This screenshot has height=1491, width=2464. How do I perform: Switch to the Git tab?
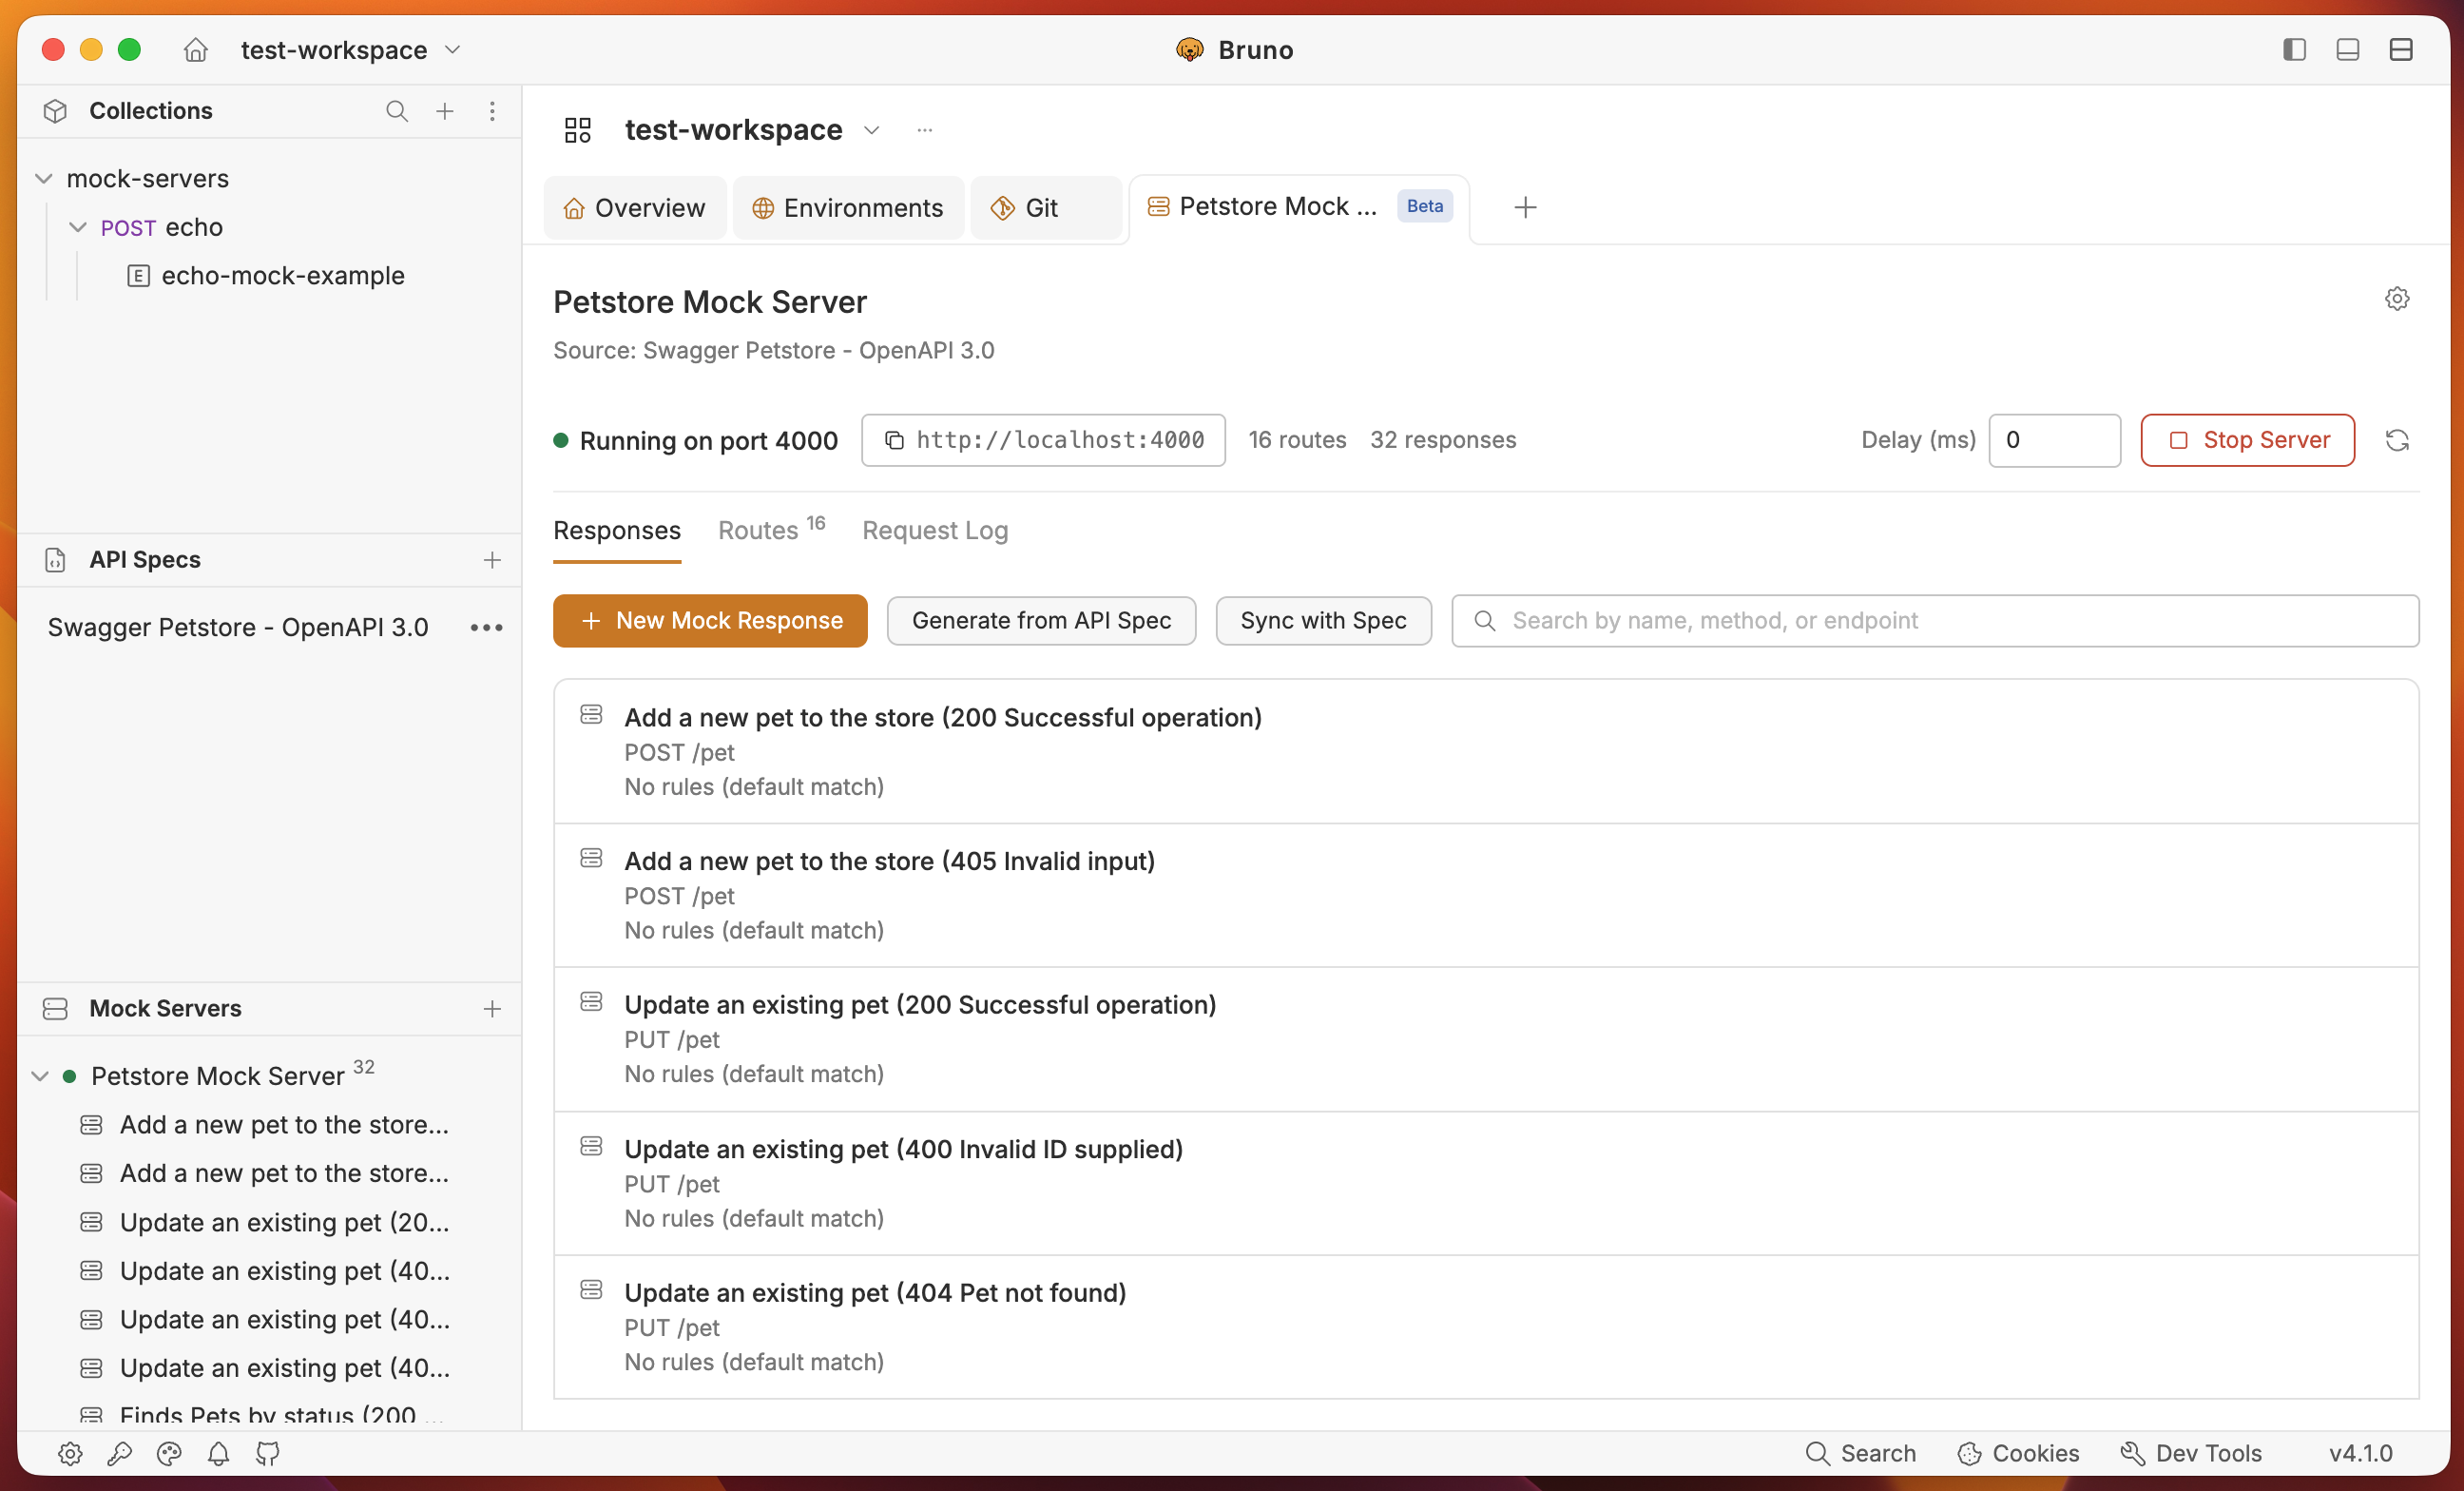click(1045, 208)
